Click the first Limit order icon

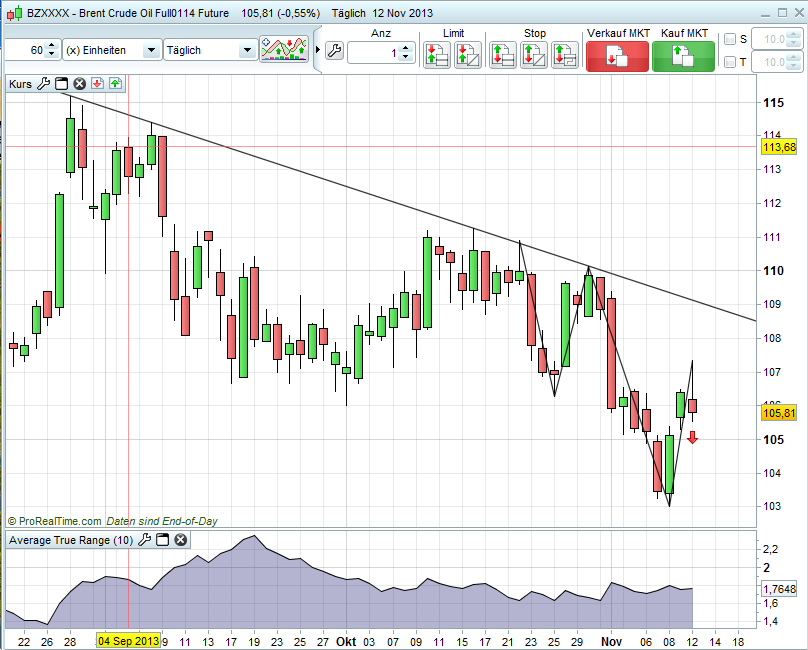coord(436,55)
